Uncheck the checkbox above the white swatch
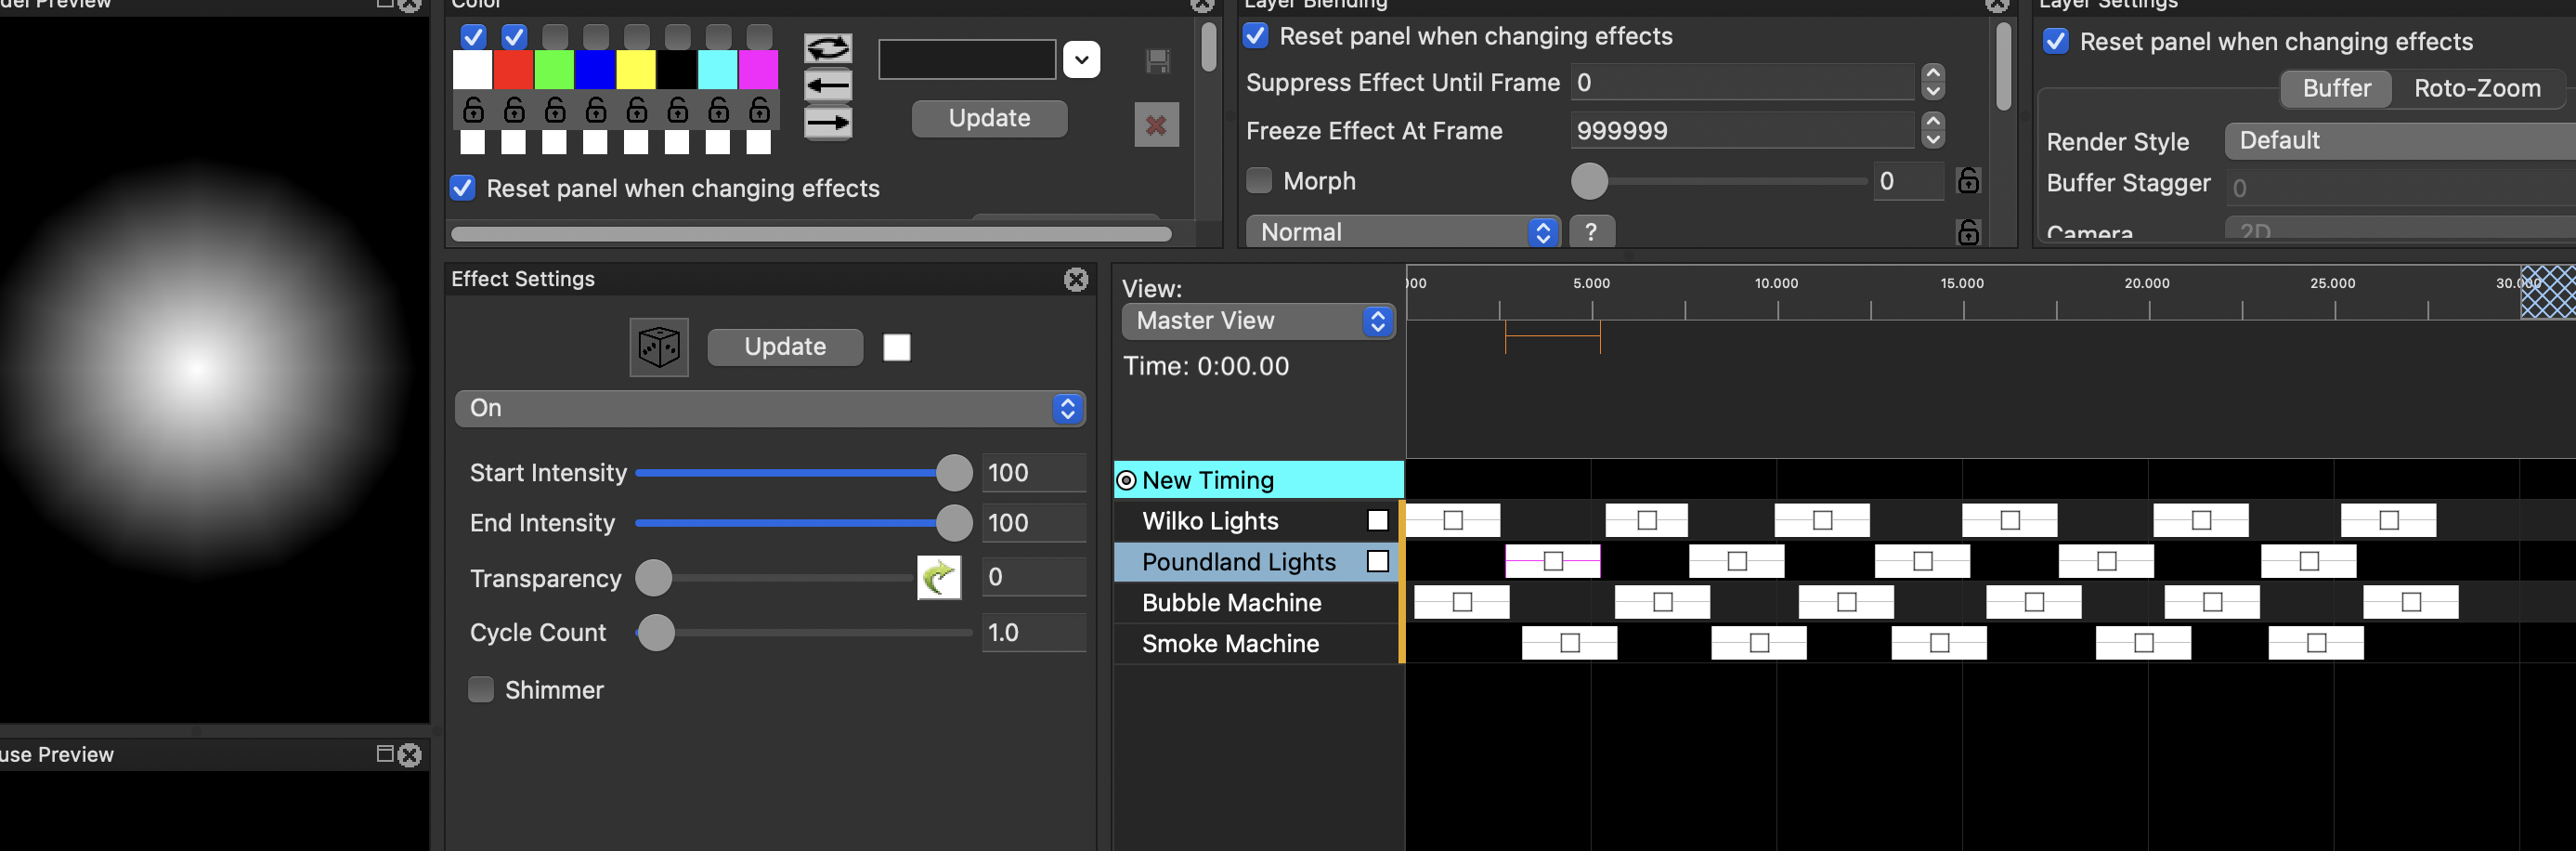 (x=473, y=37)
